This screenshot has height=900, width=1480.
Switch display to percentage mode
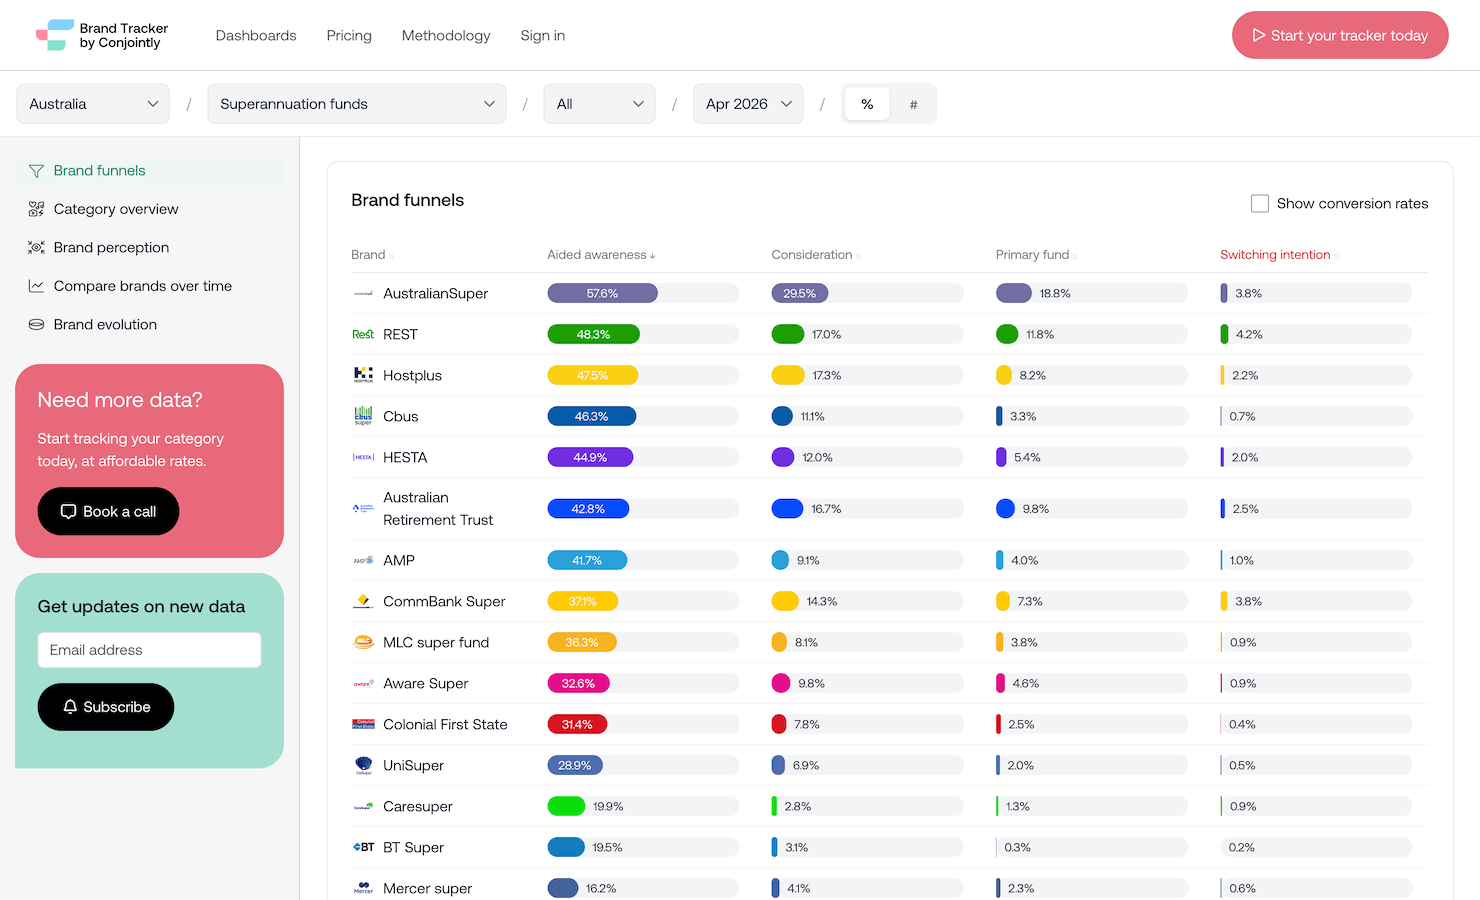pyautogui.click(x=867, y=104)
